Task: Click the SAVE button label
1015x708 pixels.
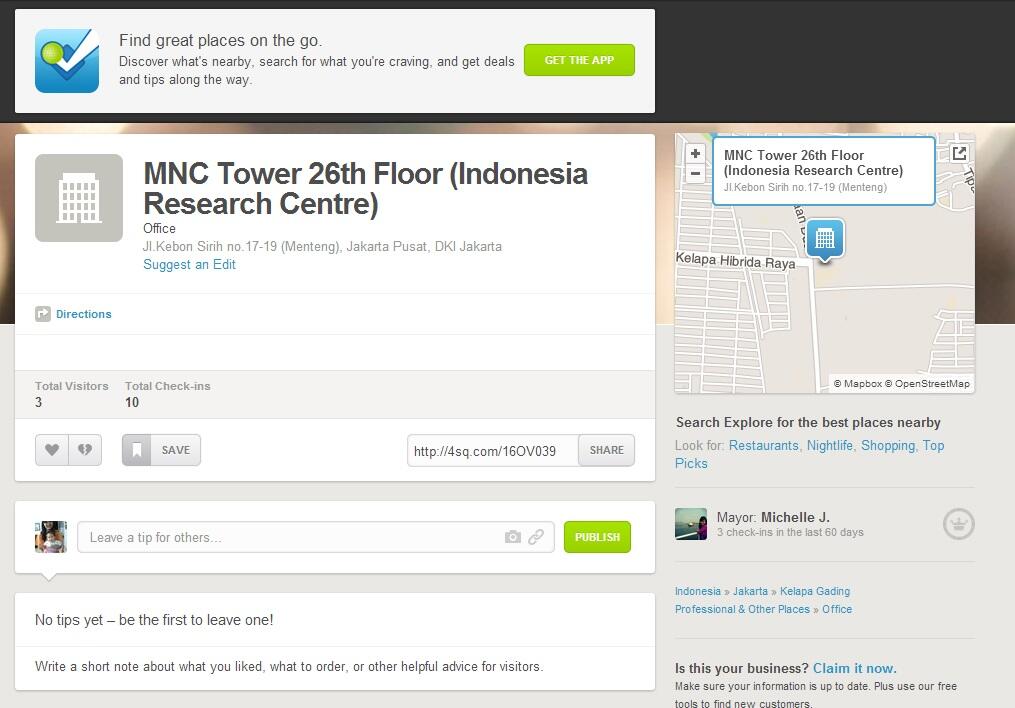Action: click(x=175, y=450)
